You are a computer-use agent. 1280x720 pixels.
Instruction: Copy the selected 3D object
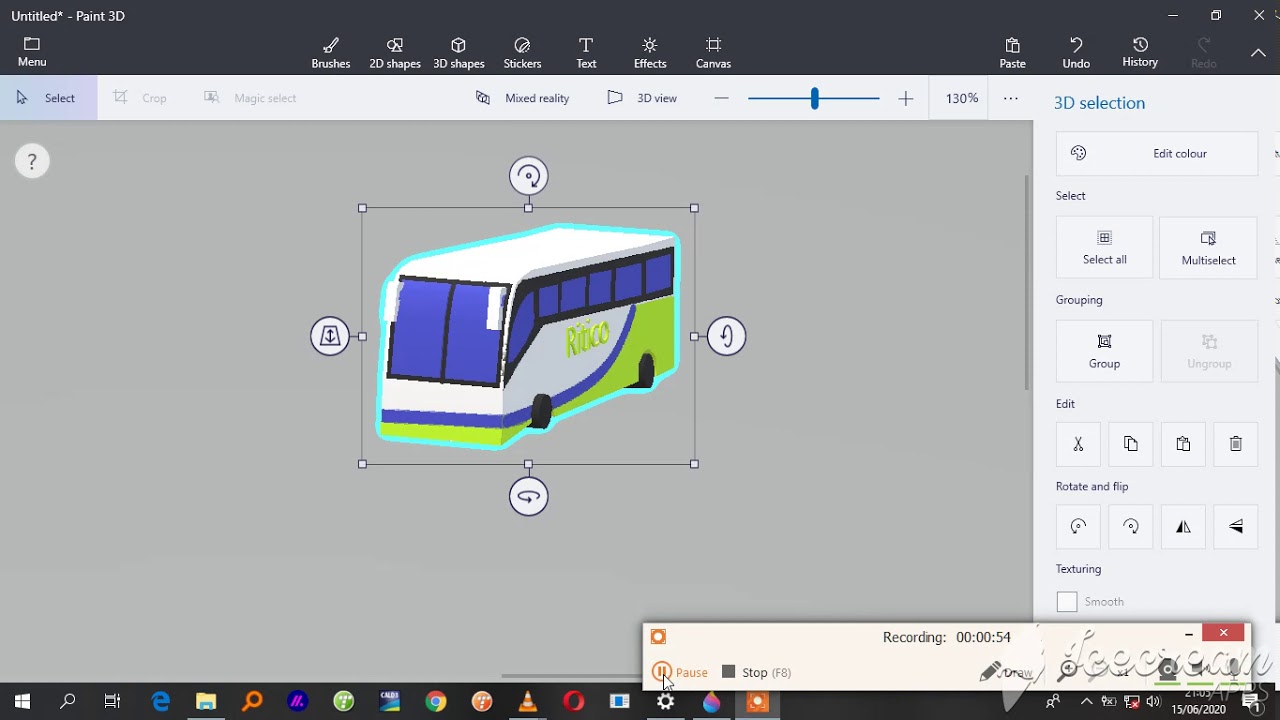tap(1130, 444)
